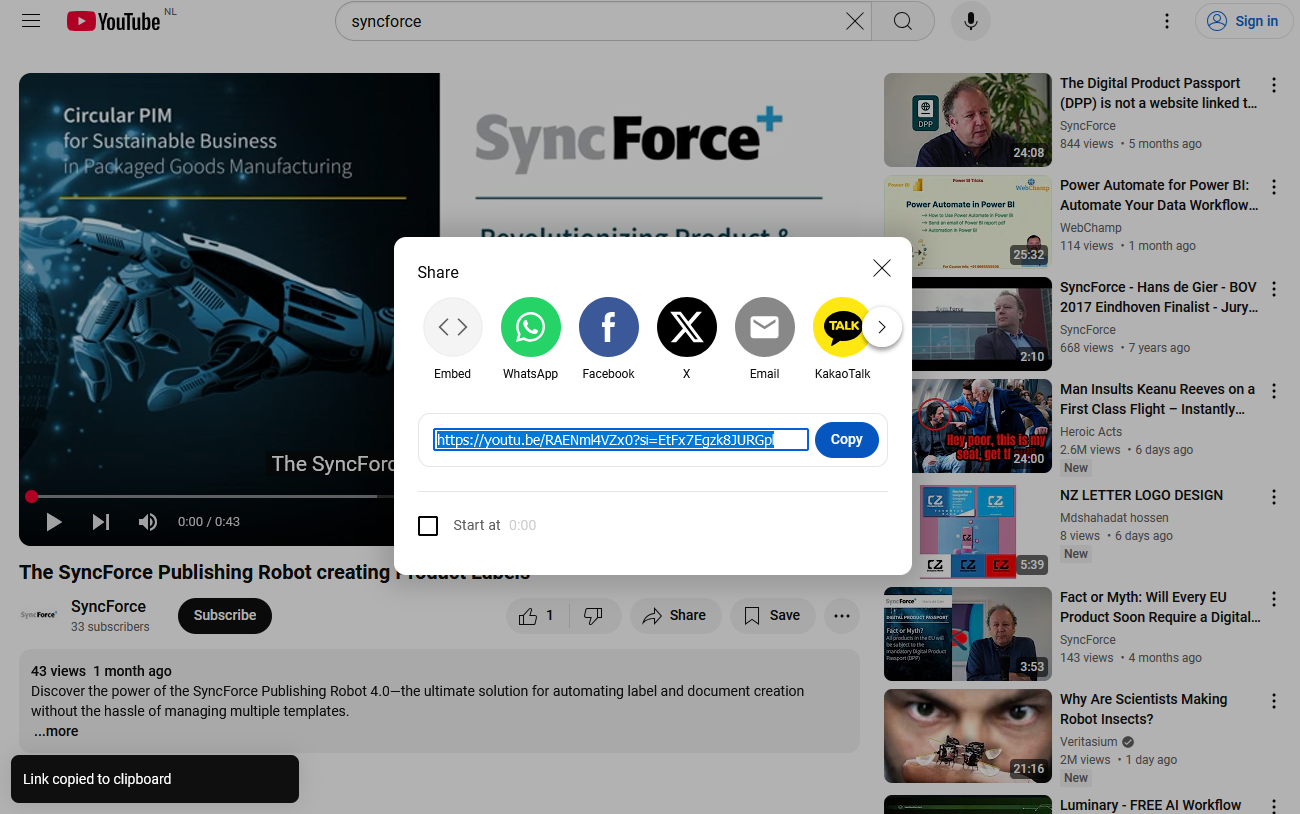Image resolution: width=1300 pixels, height=814 pixels.
Task: Click the Sign in button
Action: click(x=1242, y=21)
